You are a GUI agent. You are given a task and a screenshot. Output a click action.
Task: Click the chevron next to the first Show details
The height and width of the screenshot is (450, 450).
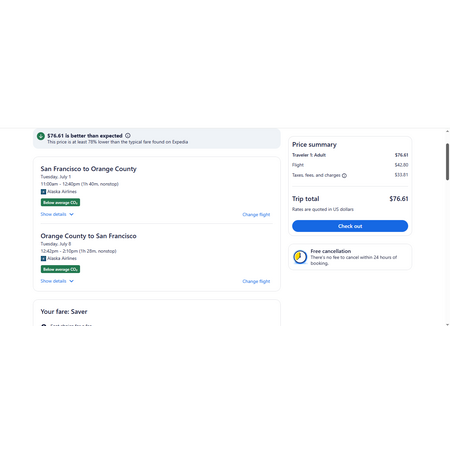point(71,214)
